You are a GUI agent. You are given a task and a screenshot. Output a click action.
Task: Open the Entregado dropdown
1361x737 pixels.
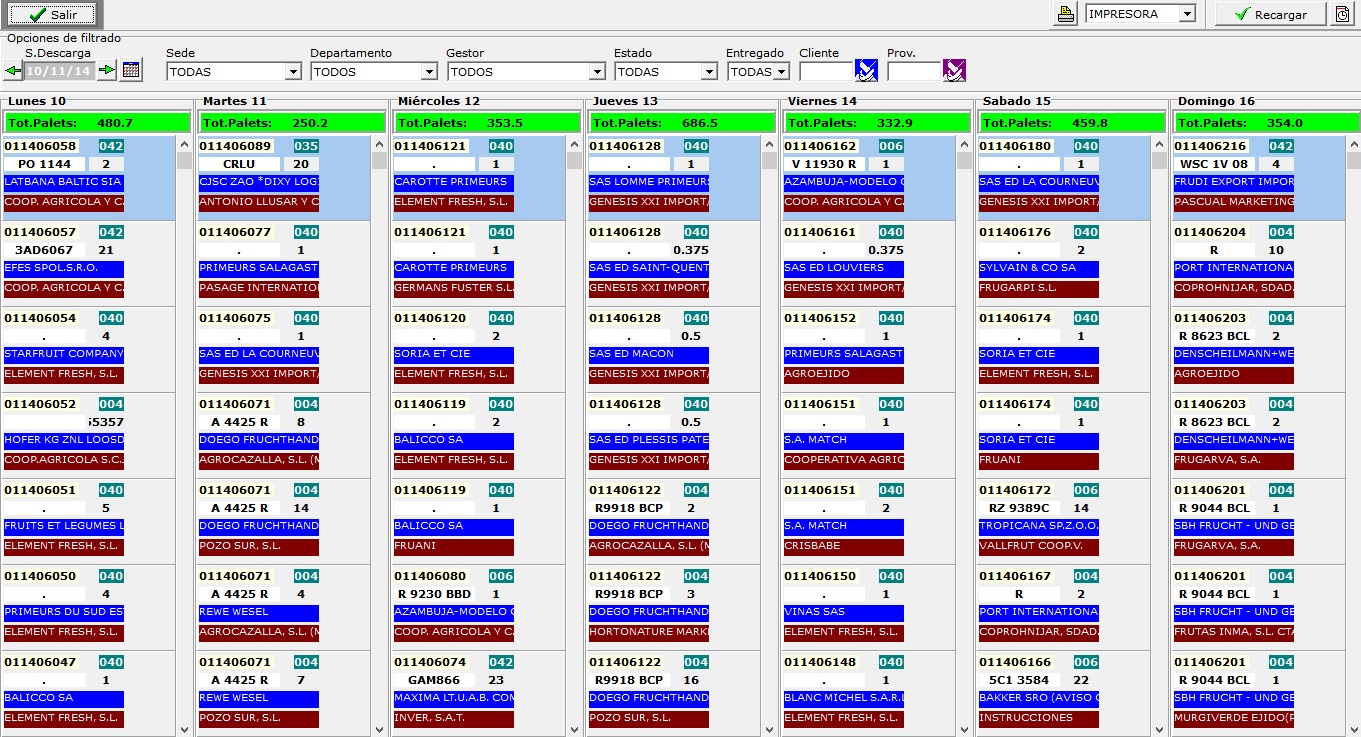tap(781, 72)
